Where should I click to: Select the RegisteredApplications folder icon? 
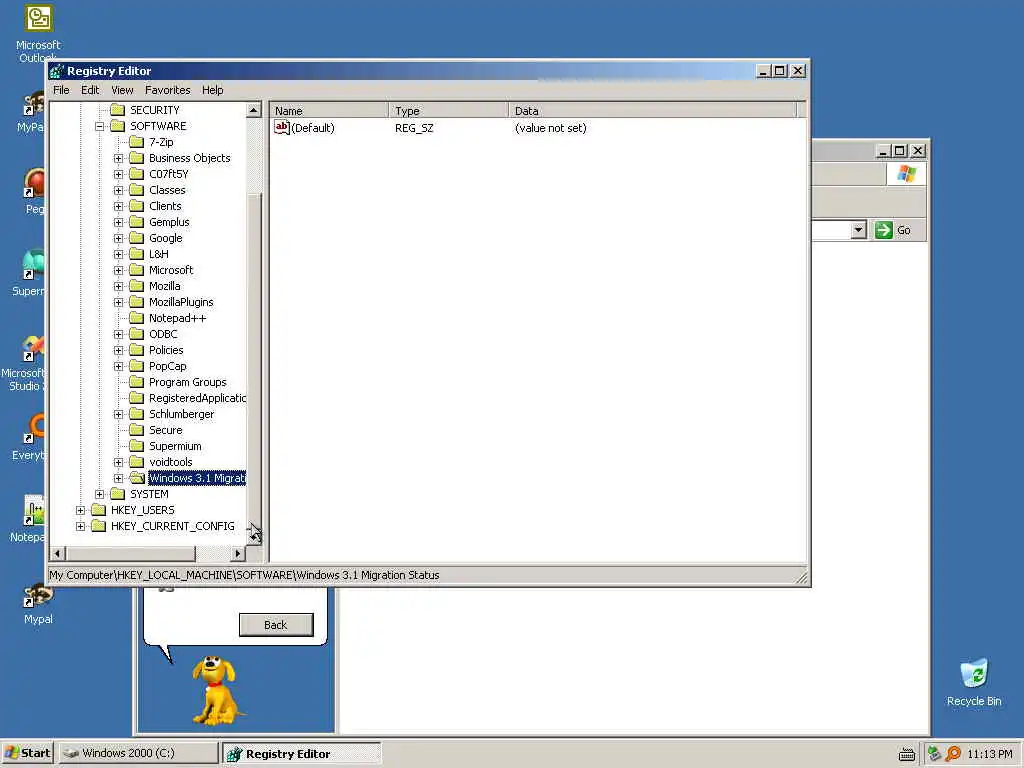click(x=136, y=398)
